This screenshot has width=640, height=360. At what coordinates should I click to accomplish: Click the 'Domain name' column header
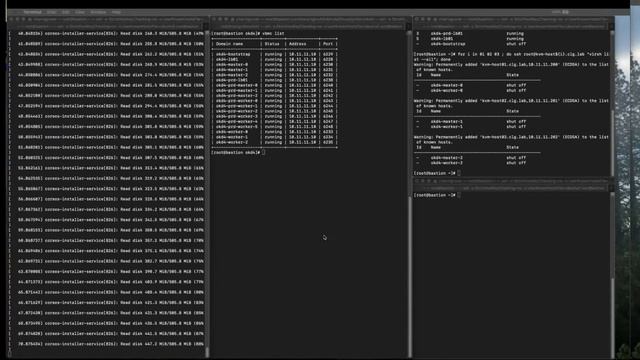229,44
